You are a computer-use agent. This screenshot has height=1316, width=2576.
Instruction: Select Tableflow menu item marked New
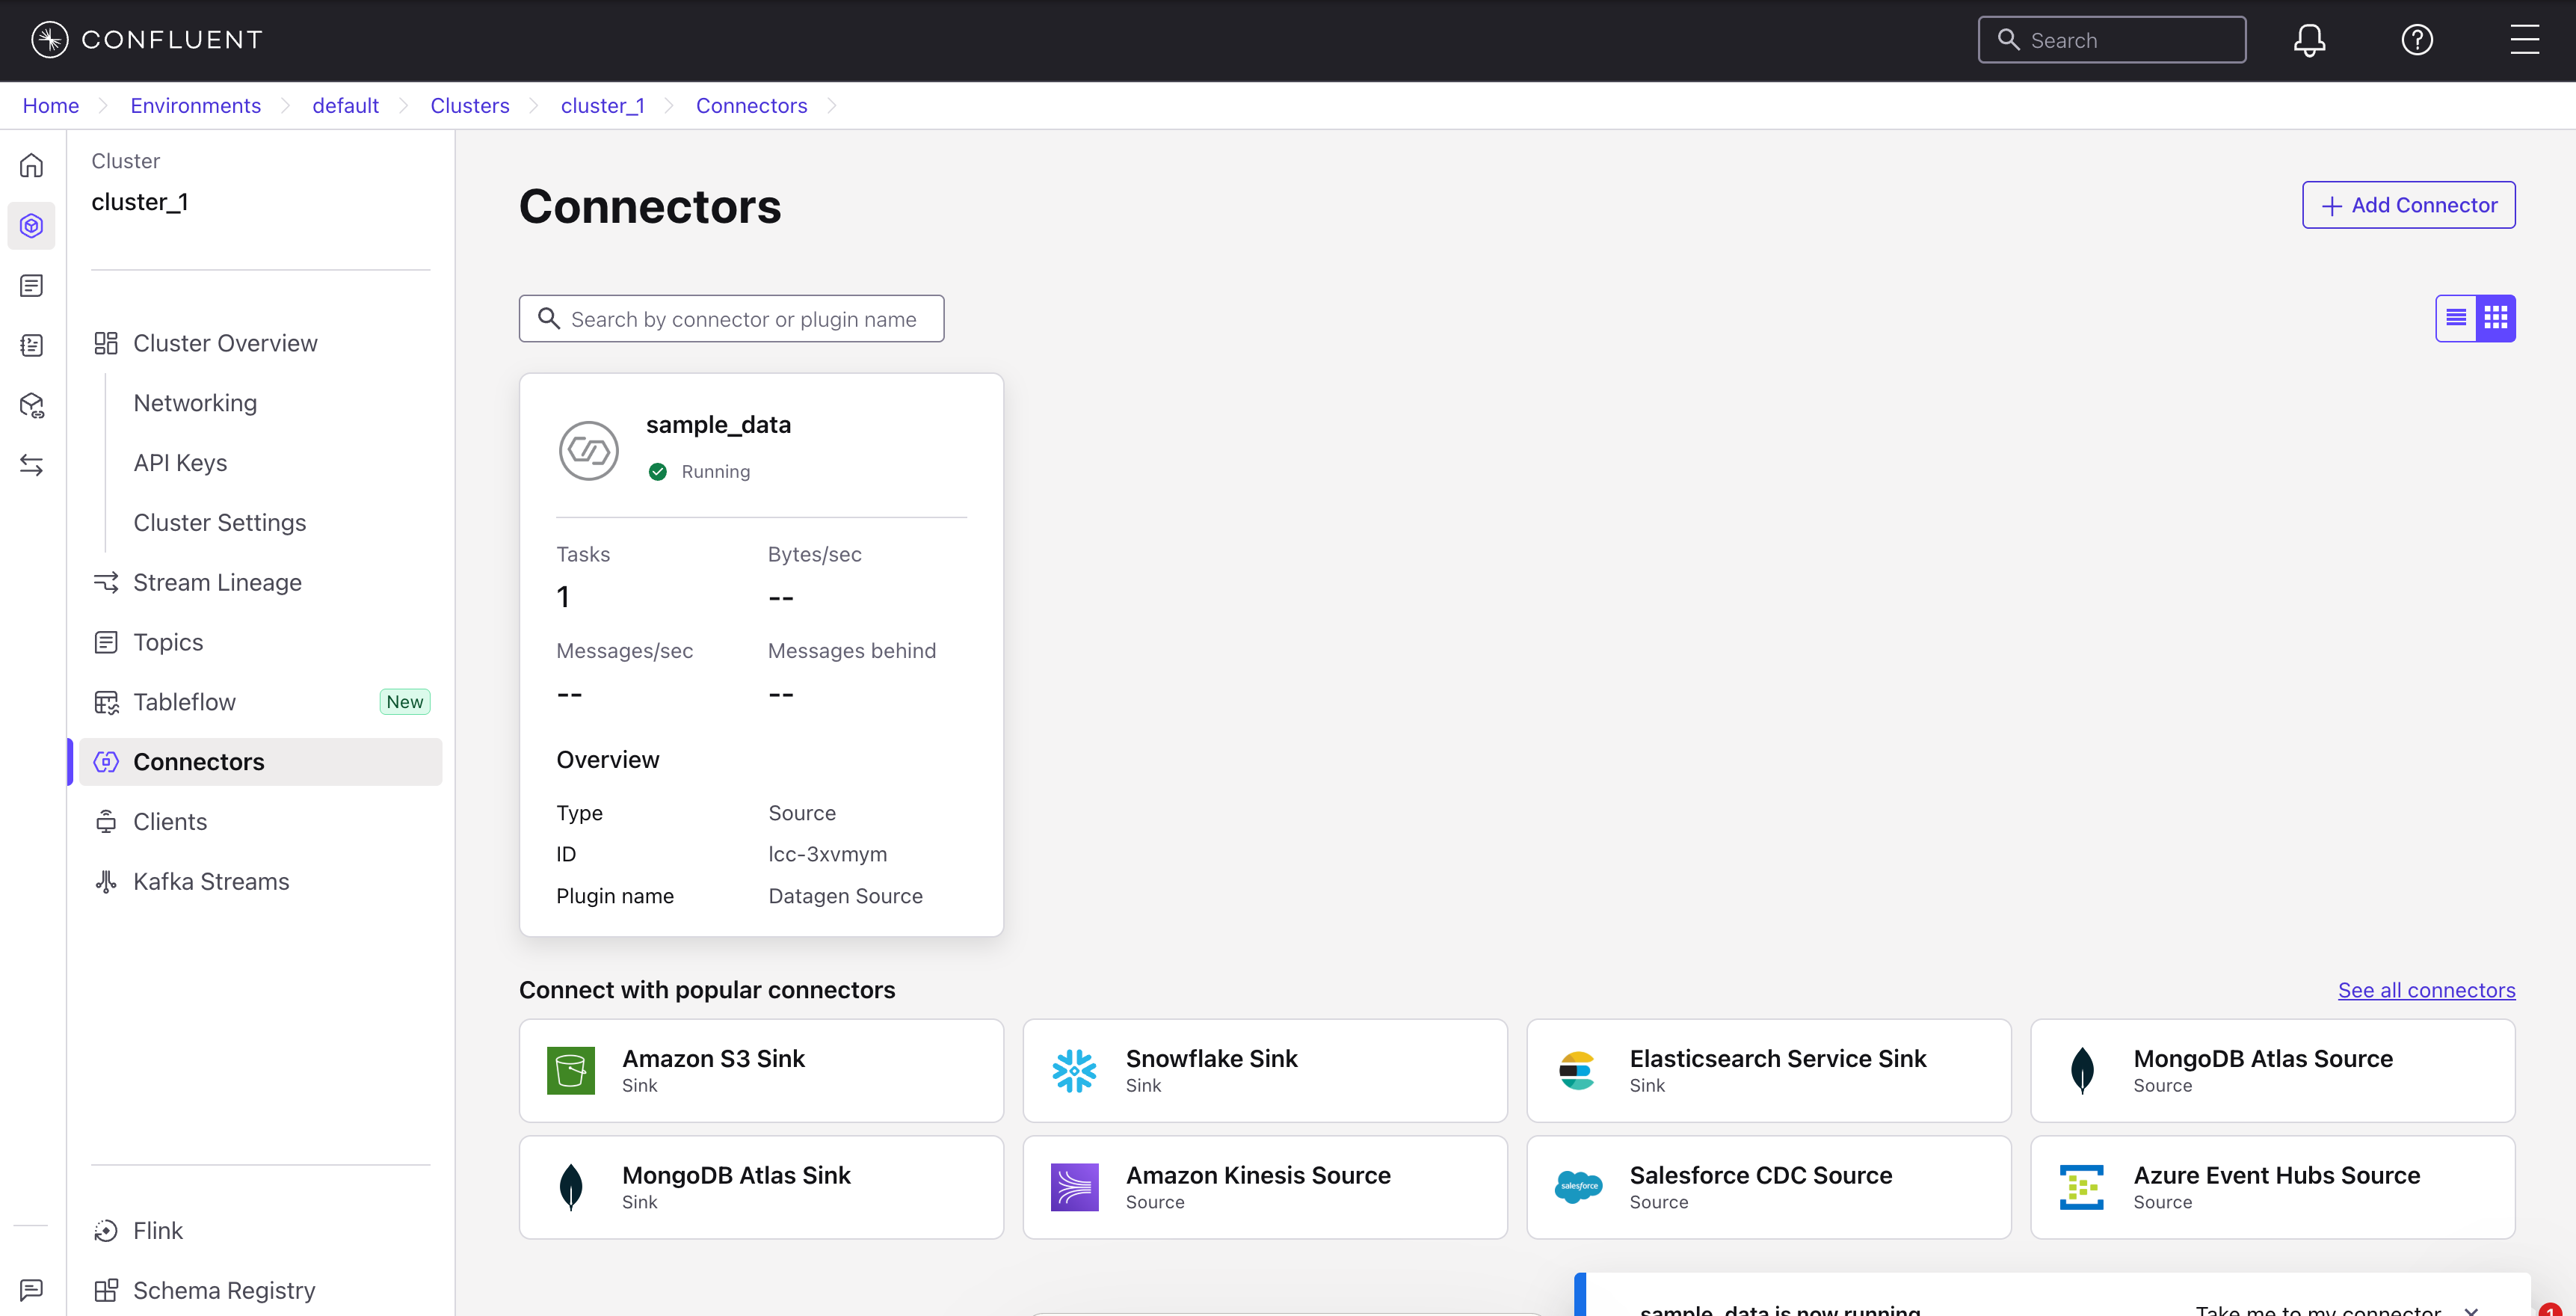(x=185, y=702)
